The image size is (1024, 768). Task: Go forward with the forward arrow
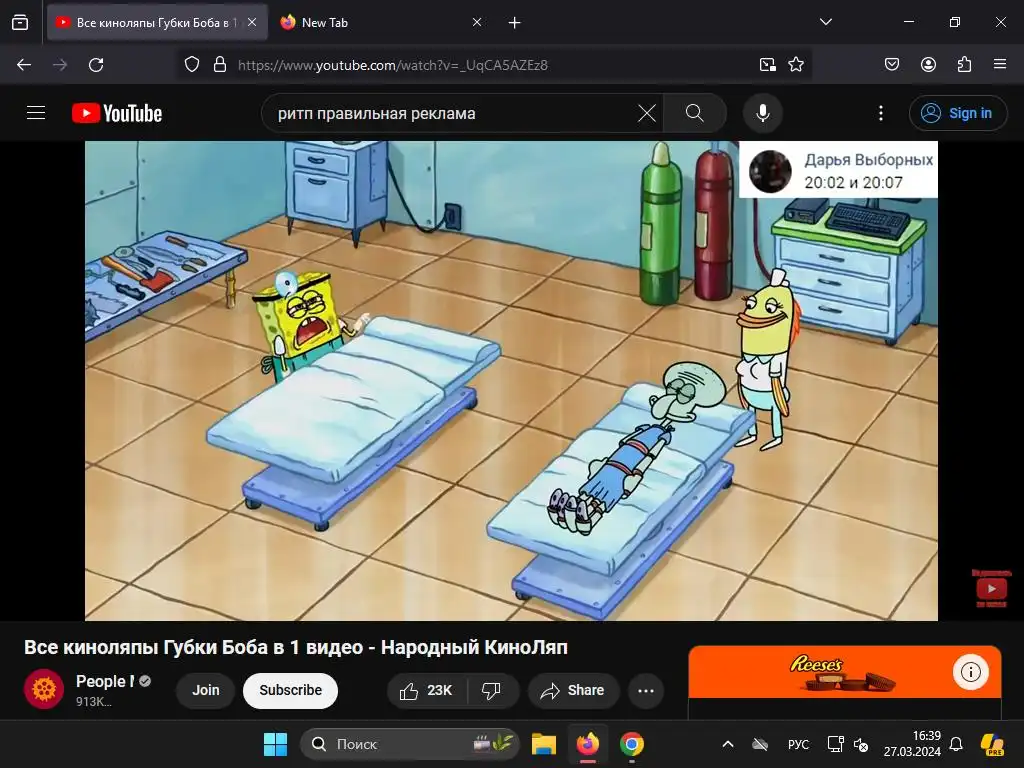pyautogui.click(x=60, y=65)
